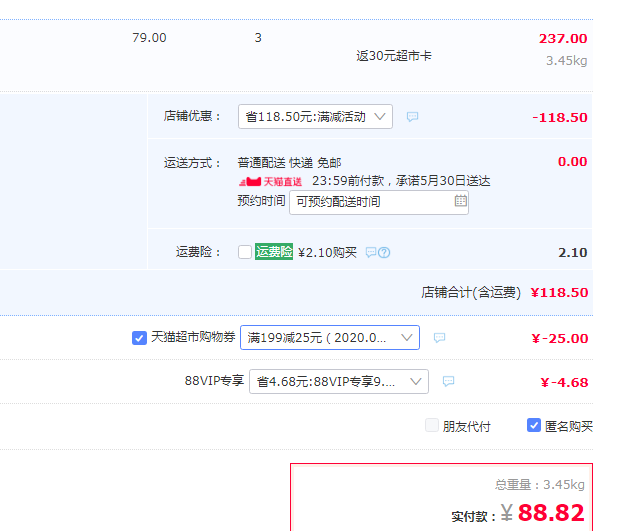Open question mark help for 运费险
621x531 pixels.
pos(384,252)
